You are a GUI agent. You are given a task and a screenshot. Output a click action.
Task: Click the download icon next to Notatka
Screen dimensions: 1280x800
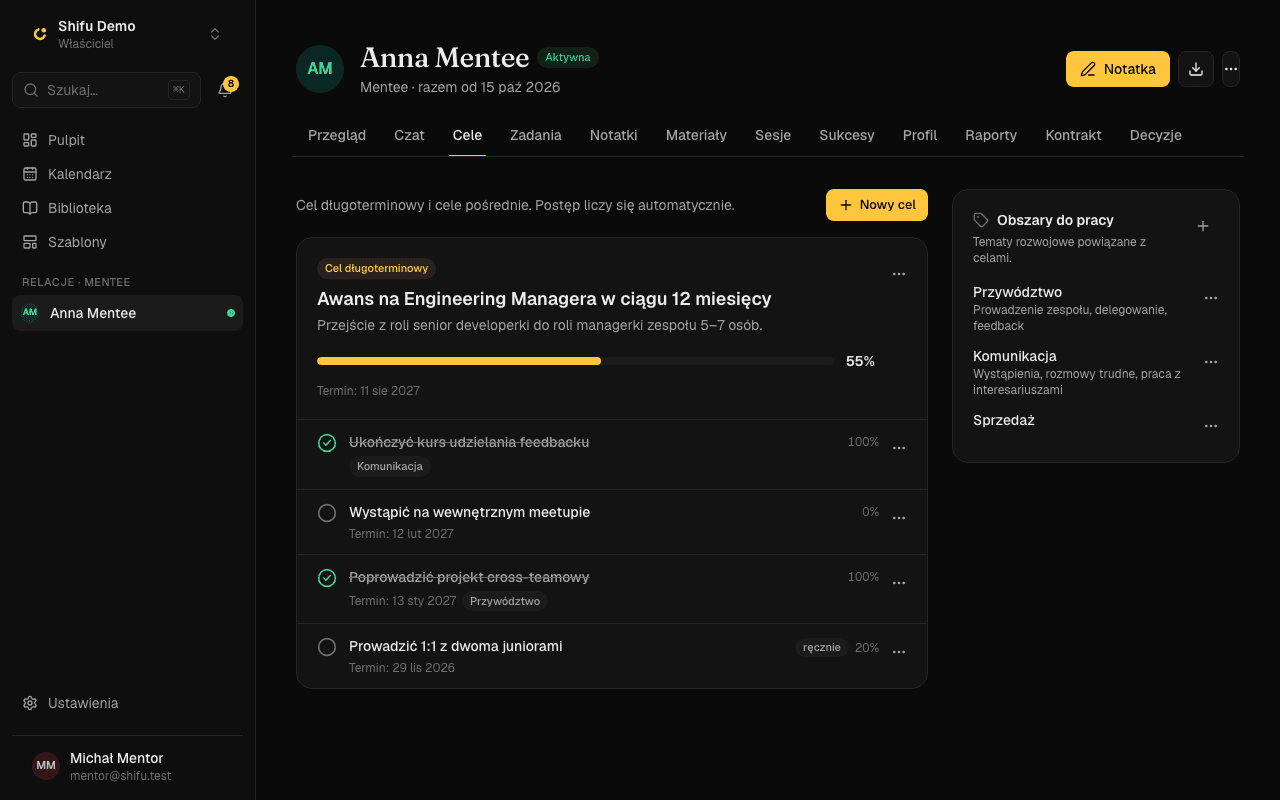[x=1196, y=69]
